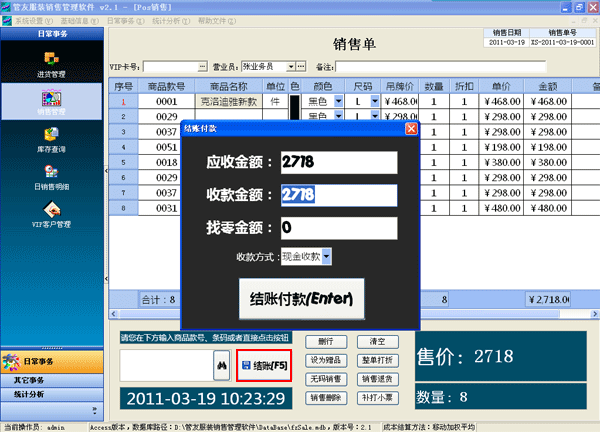600x432 pixels.
Task: Click the binoculars search icon
Action: click(x=221, y=366)
